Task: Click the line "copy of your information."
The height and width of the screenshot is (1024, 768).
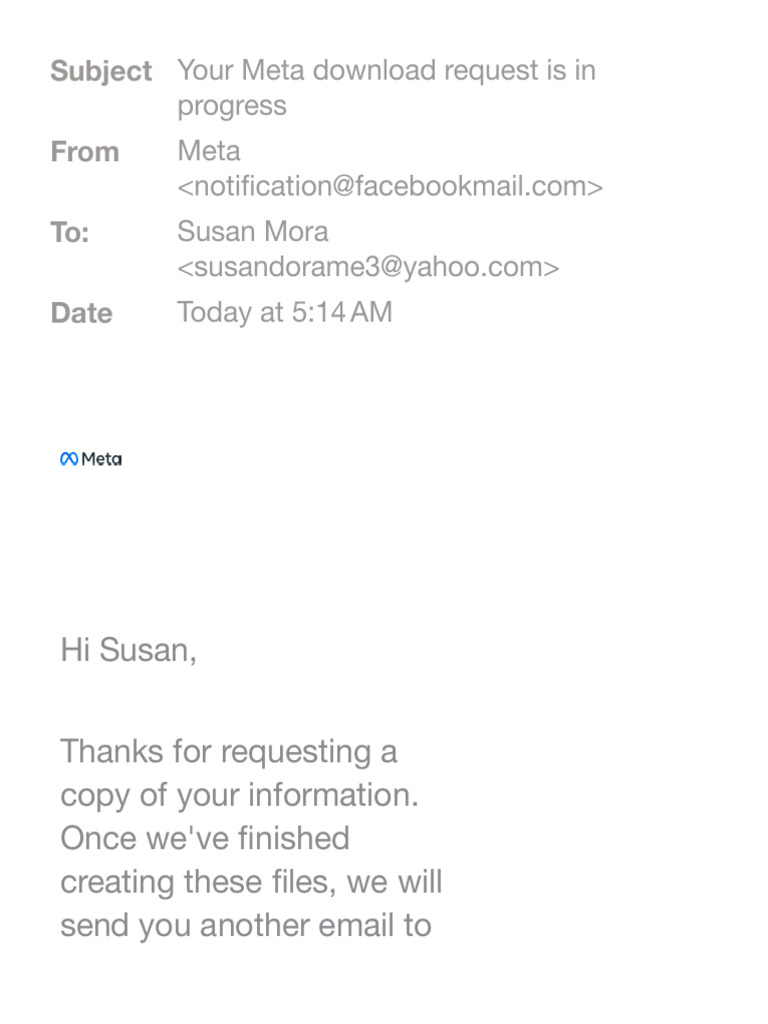Action: pyautogui.click(x=240, y=796)
